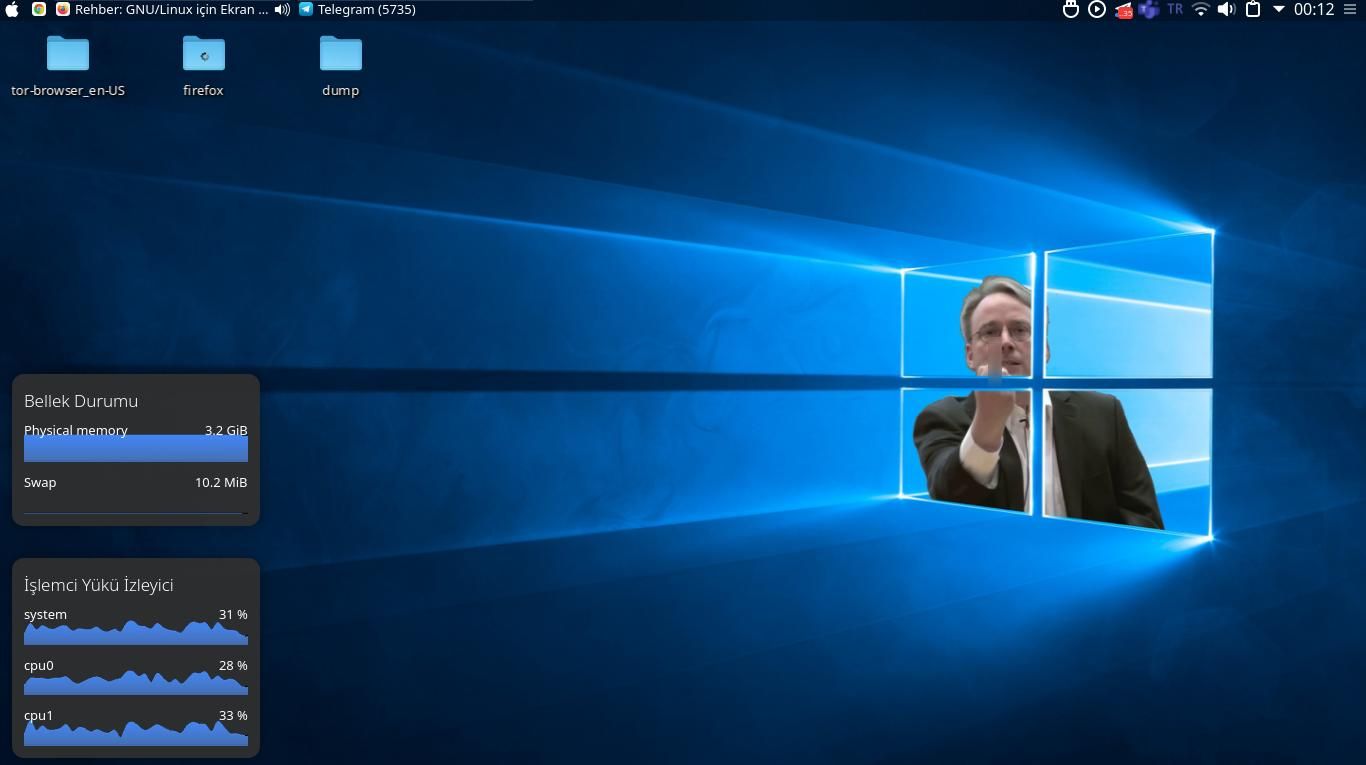Click the 'Swap' label
This screenshot has height=765, width=1366.
(40, 482)
